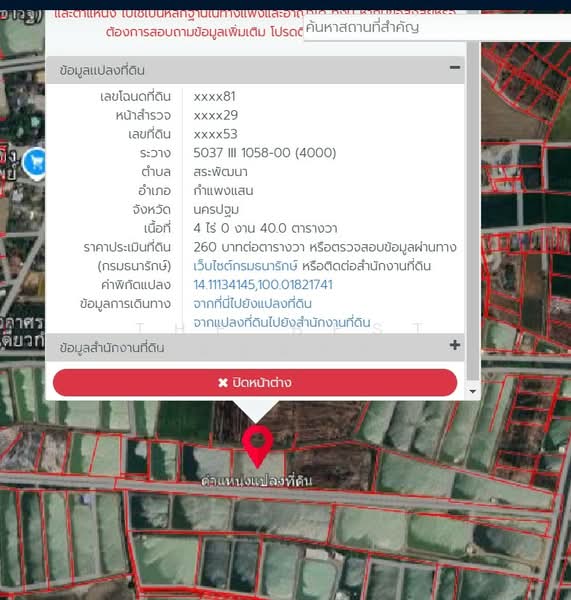
Task: Select the 260 บาทต่อตารางวา appraisal price text
Action: (x=248, y=247)
